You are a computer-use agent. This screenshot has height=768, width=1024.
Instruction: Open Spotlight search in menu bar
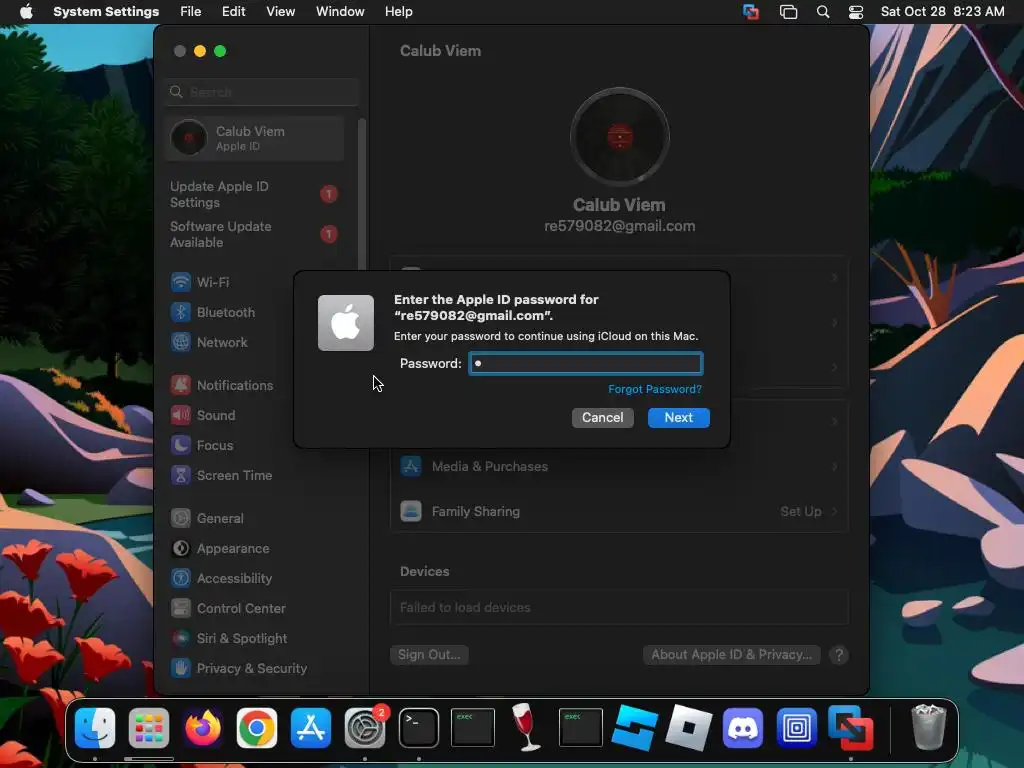point(823,12)
